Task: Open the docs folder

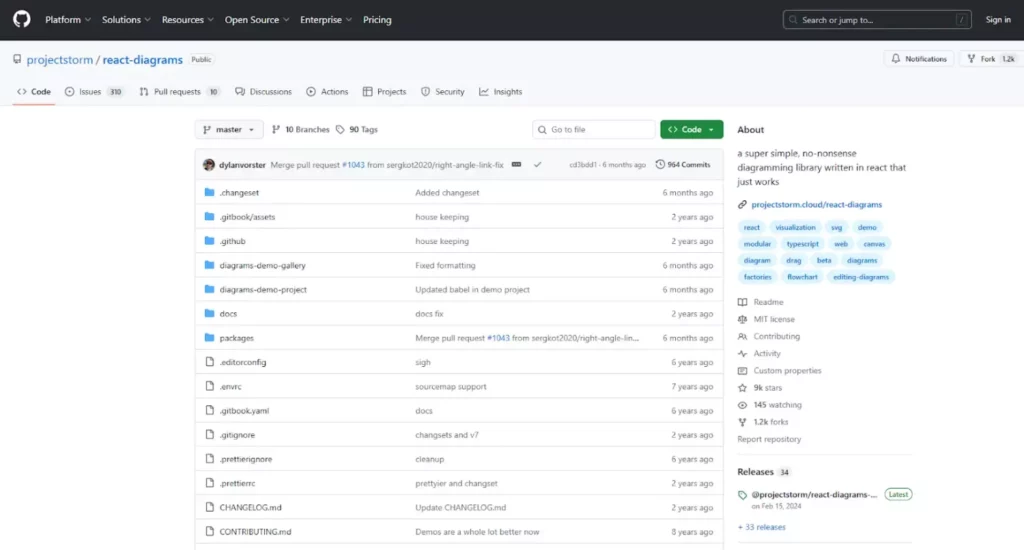Action: click(228, 314)
